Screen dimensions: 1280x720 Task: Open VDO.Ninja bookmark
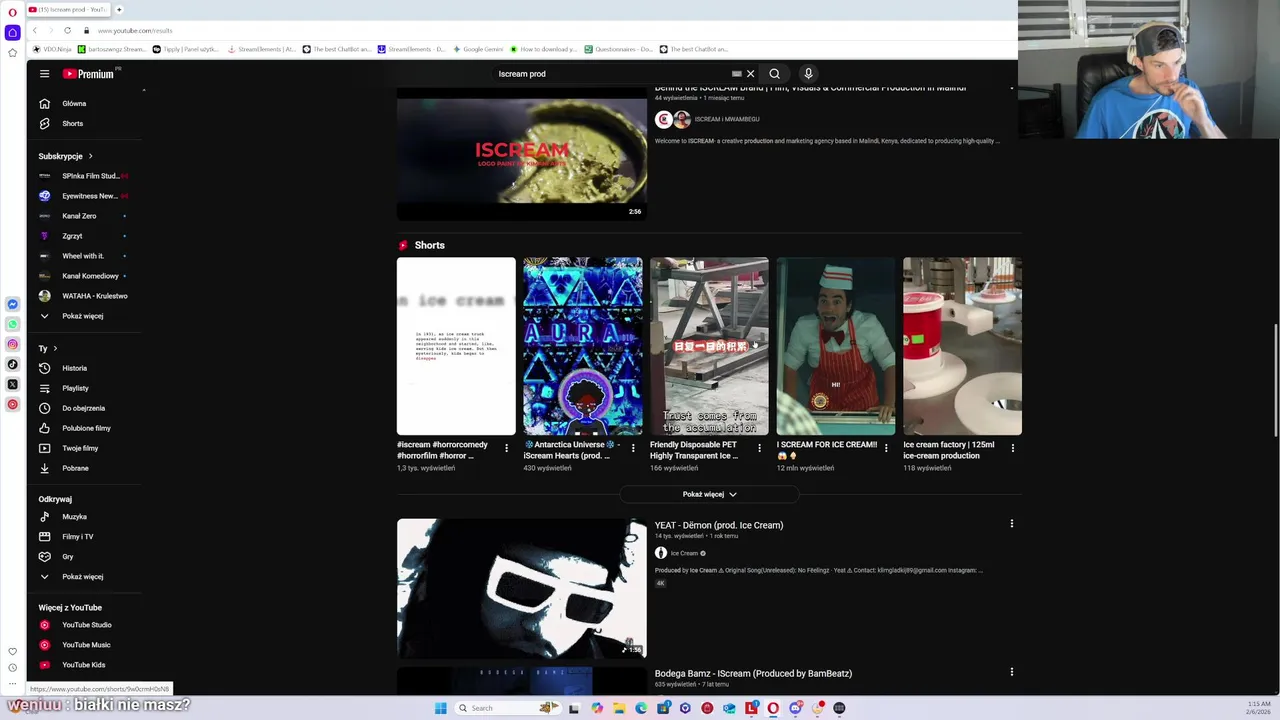52,49
